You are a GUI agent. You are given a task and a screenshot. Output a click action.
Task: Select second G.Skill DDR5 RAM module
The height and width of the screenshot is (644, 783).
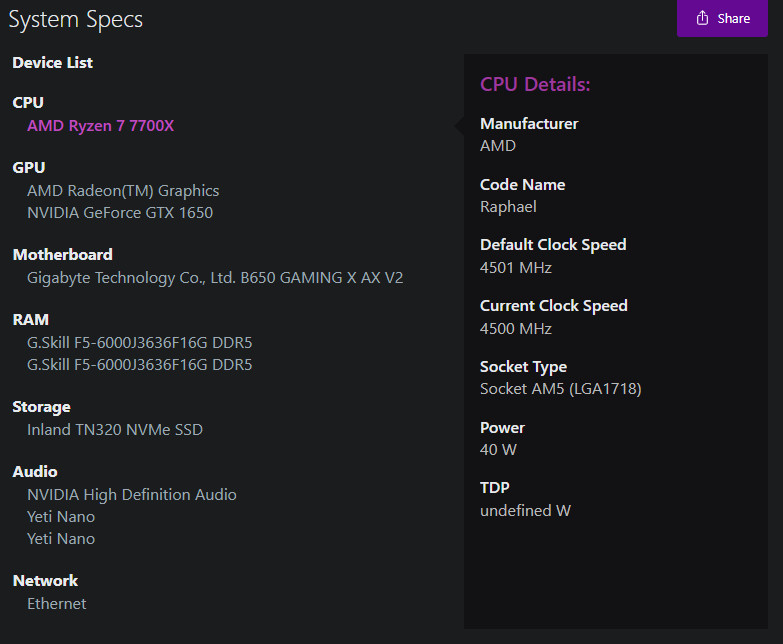[139, 364]
